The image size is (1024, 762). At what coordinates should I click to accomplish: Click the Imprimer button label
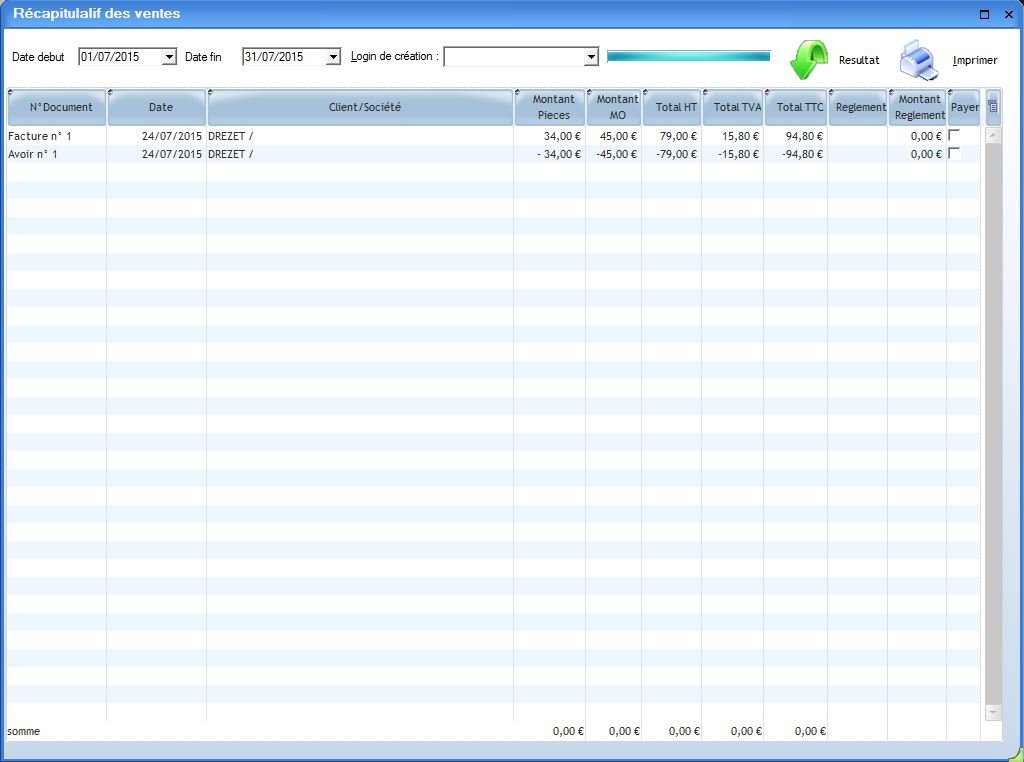pos(975,60)
